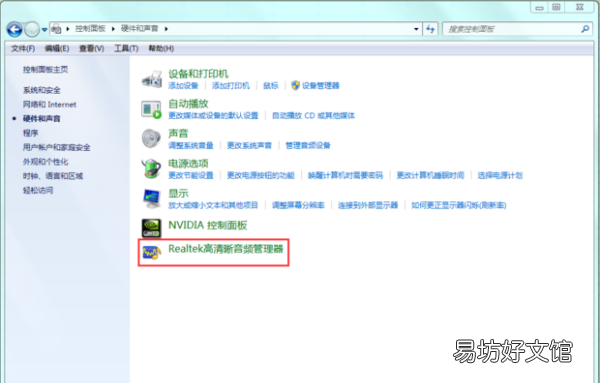The width and height of the screenshot is (600, 383).
Task: Open 时钟、语言和区域 category
Action: pos(53,176)
